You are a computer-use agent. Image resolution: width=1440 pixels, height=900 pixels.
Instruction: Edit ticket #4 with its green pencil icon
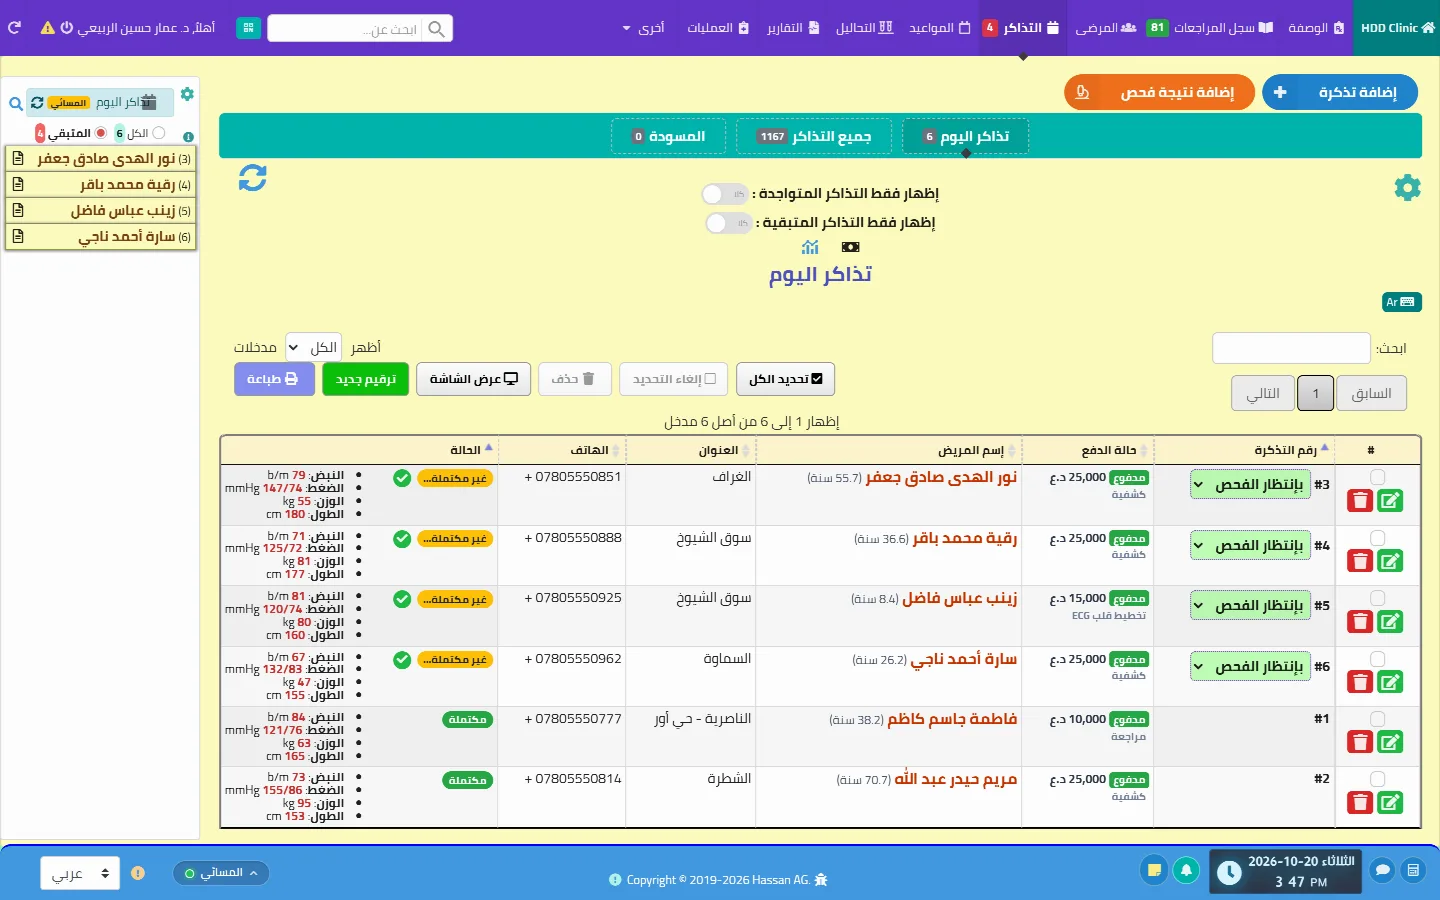click(x=1390, y=561)
